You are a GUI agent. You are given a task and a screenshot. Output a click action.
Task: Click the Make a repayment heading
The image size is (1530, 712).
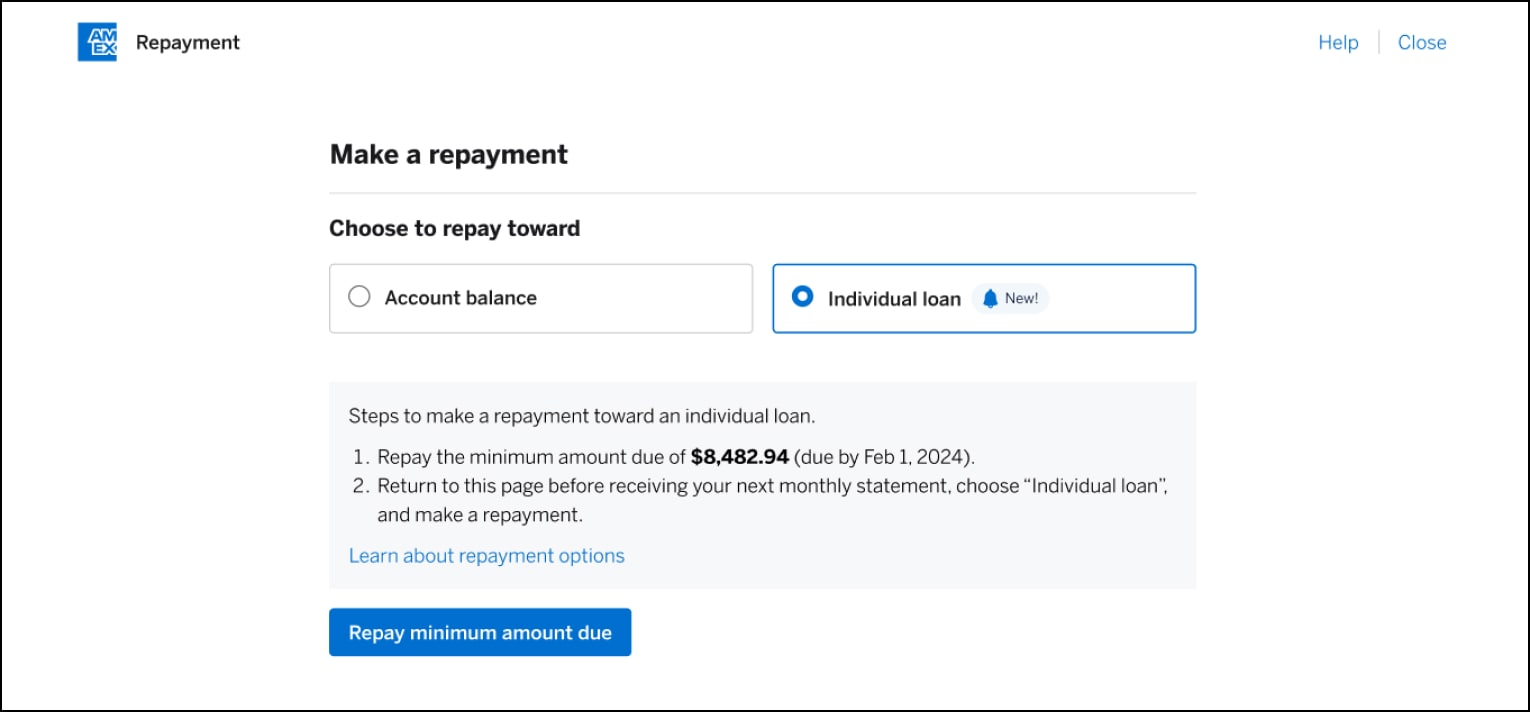[448, 154]
